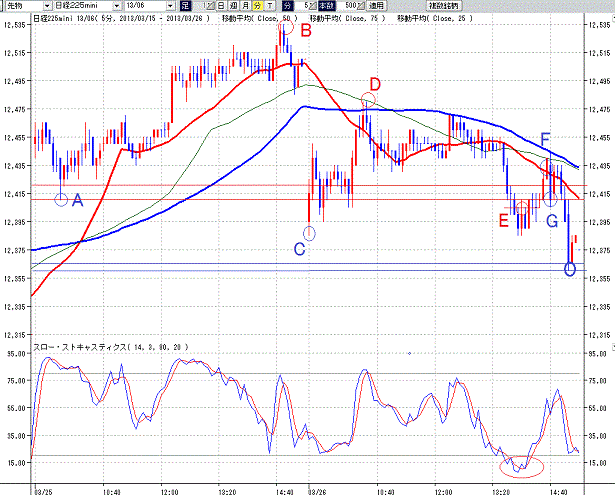Click the red oval on the stochastics low
Screen dimensions: 615x495
[521, 467]
